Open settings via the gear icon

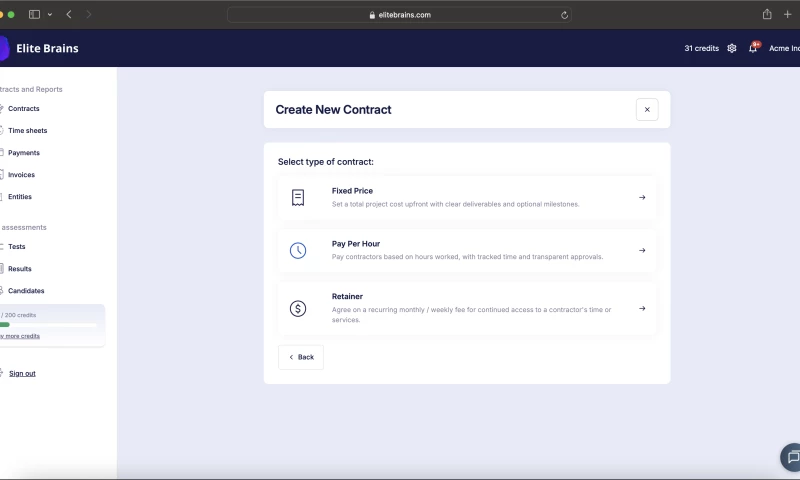click(x=732, y=48)
